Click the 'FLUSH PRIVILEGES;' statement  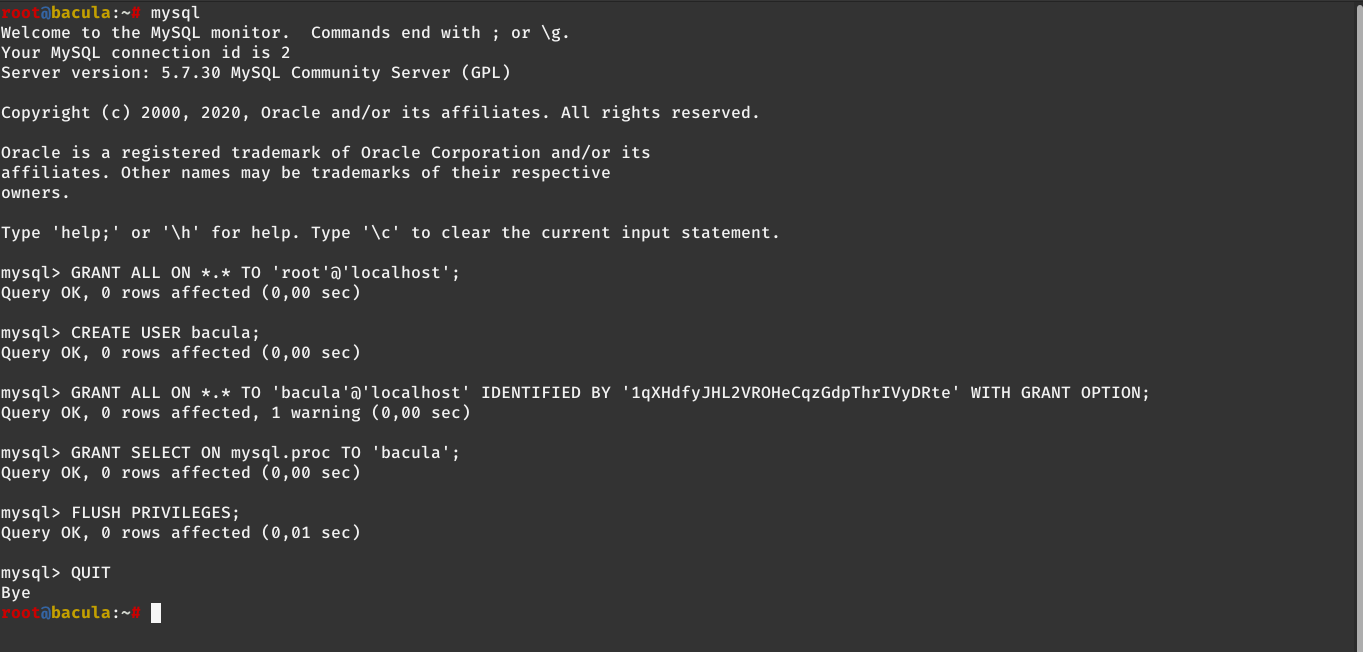[156, 513]
